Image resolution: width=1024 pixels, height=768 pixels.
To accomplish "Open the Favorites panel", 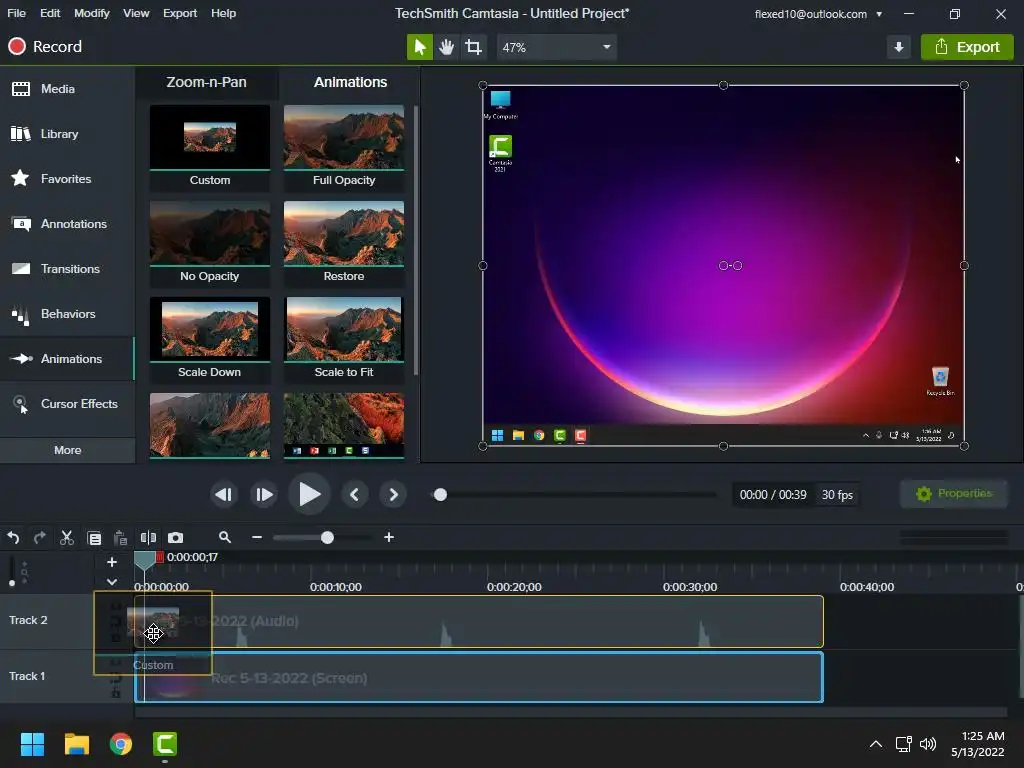I will click(67, 179).
